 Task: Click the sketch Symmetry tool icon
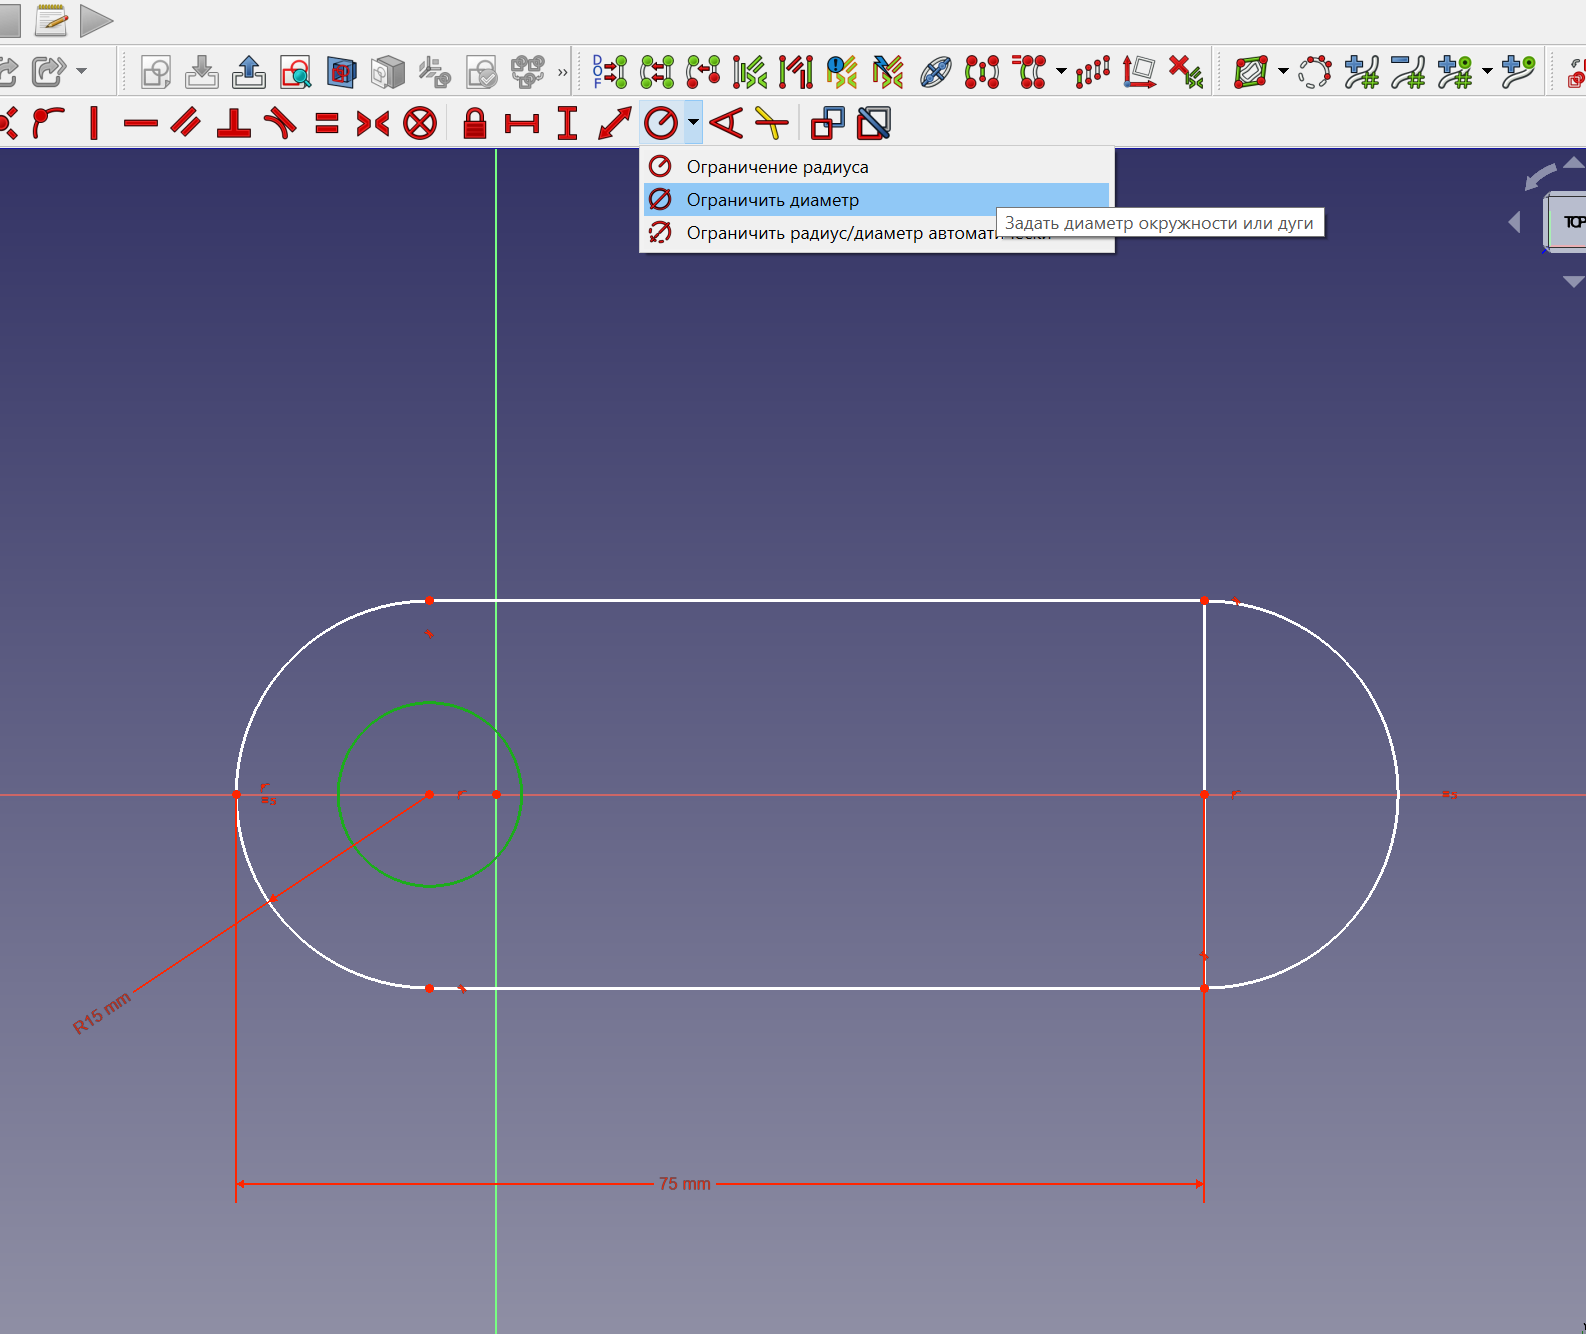[982, 72]
